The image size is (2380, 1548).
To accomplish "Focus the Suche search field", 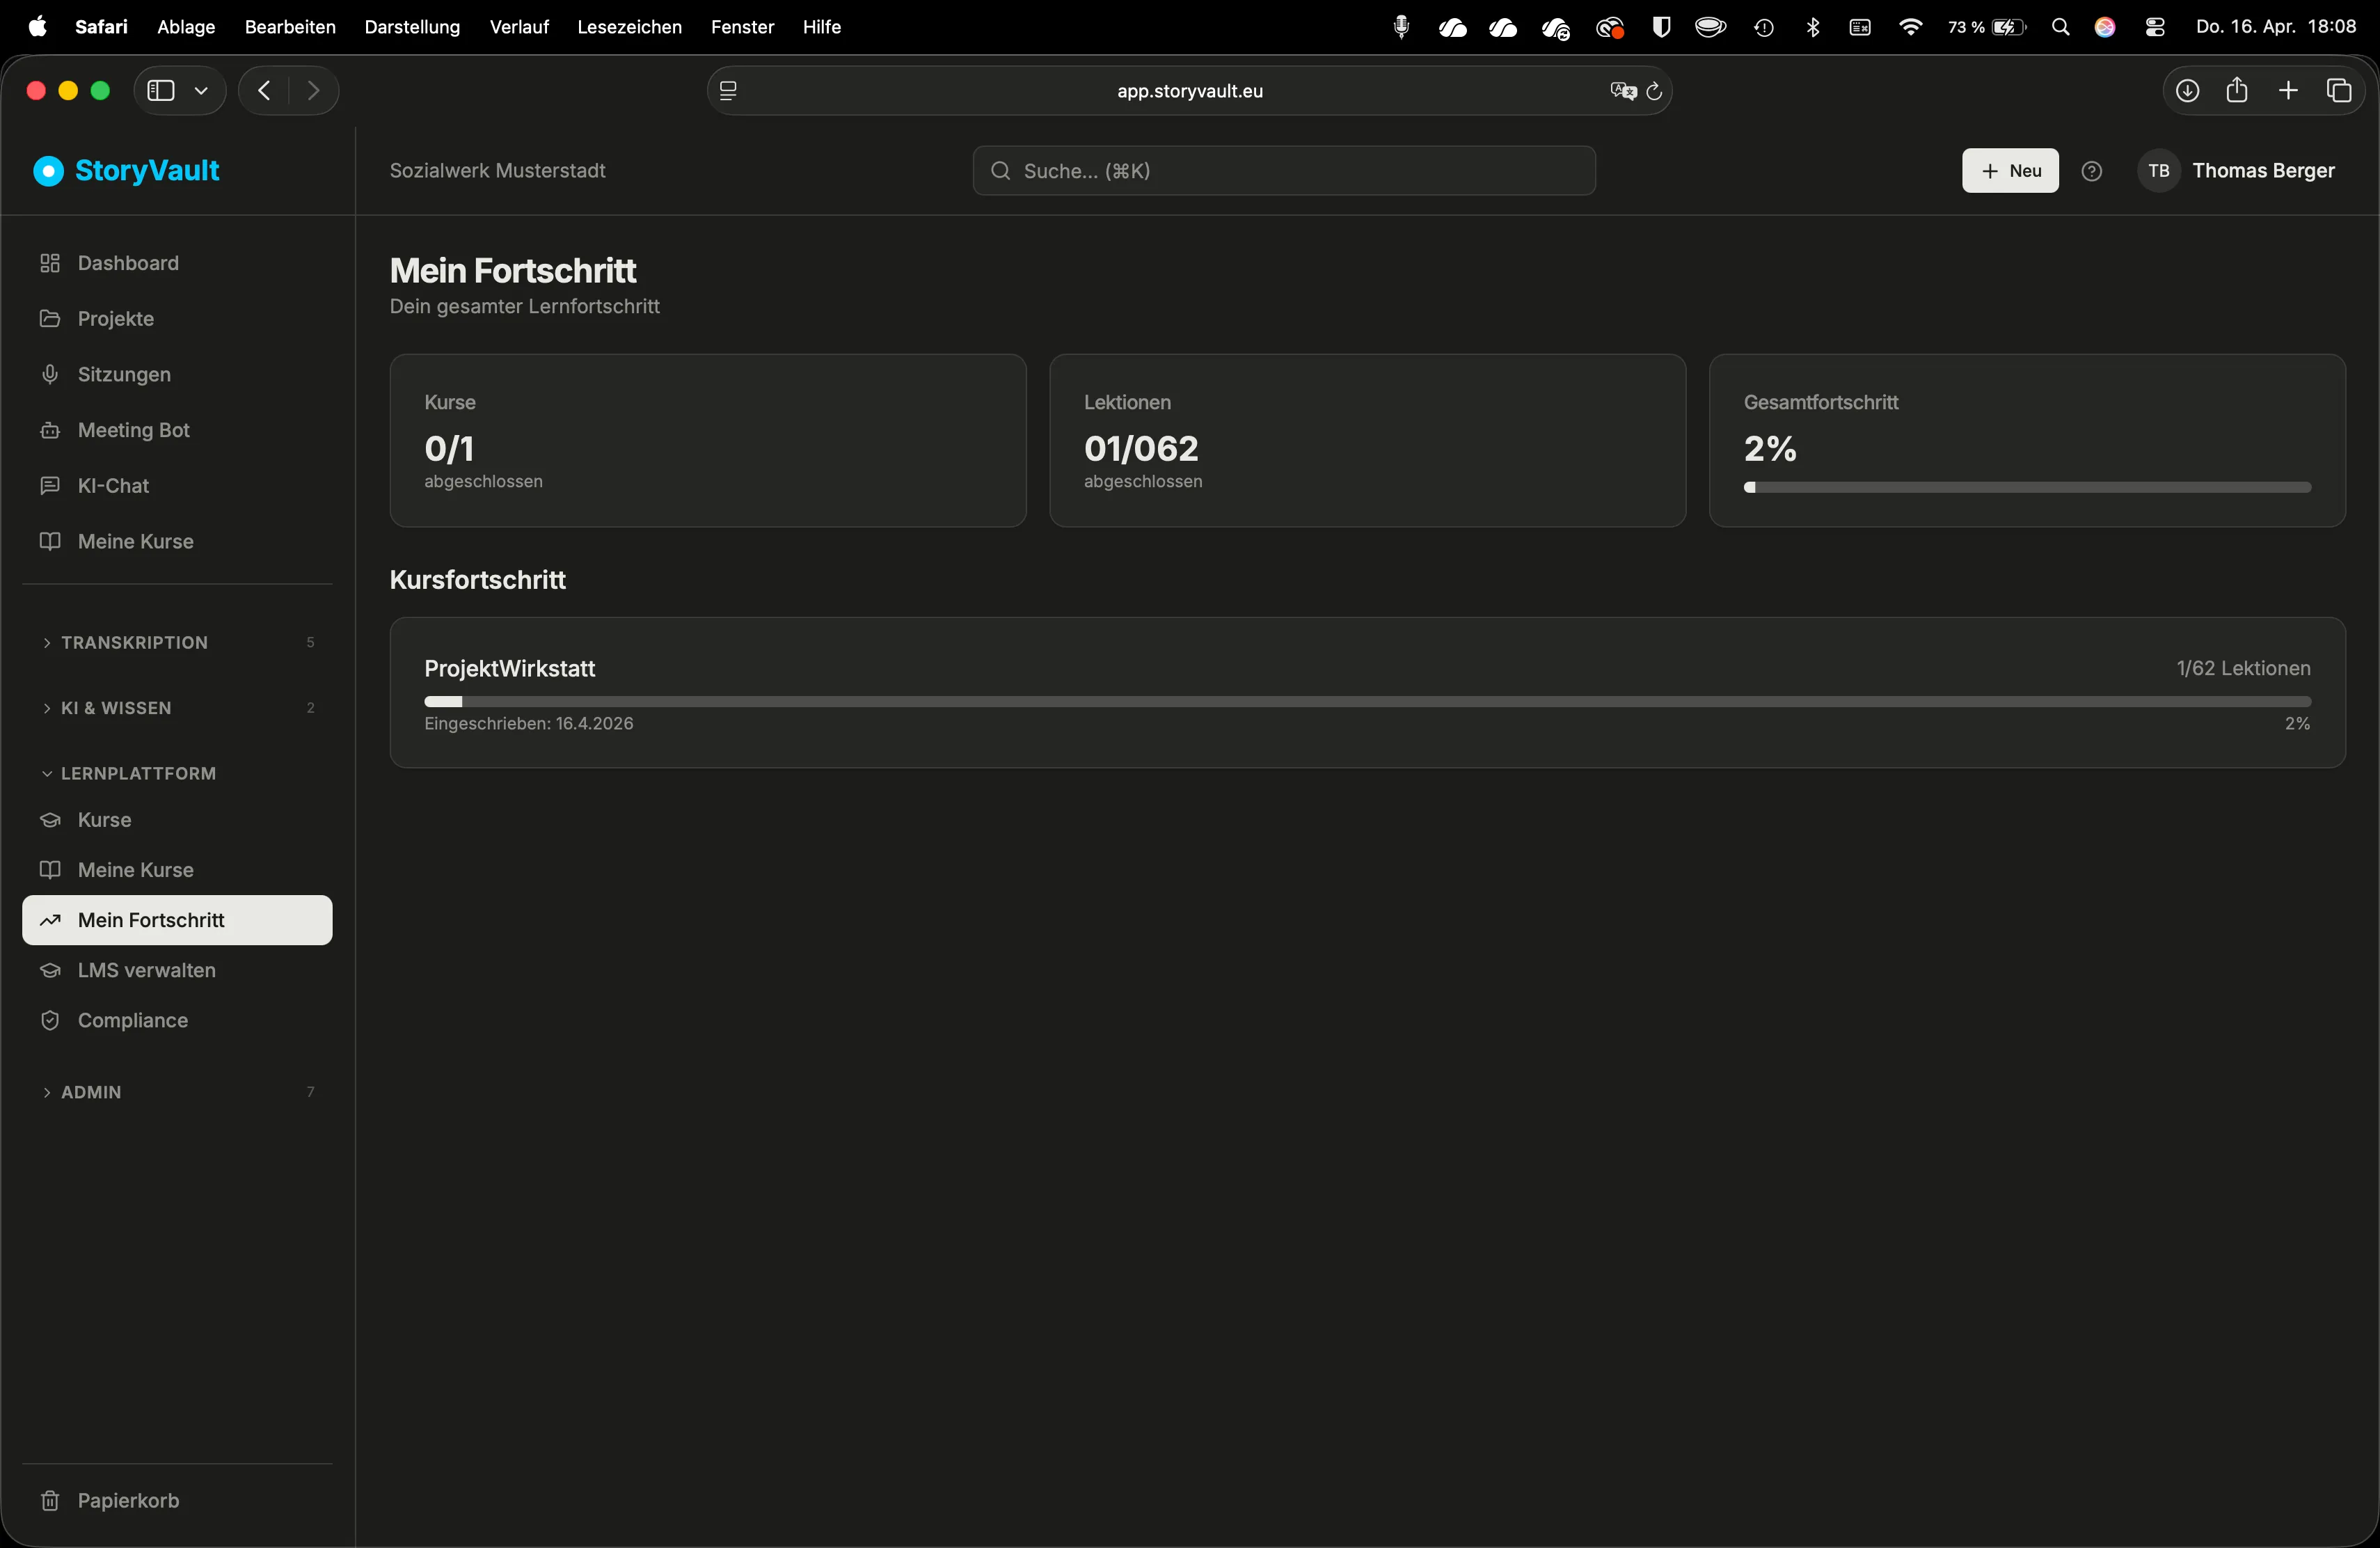I will (1284, 171).
